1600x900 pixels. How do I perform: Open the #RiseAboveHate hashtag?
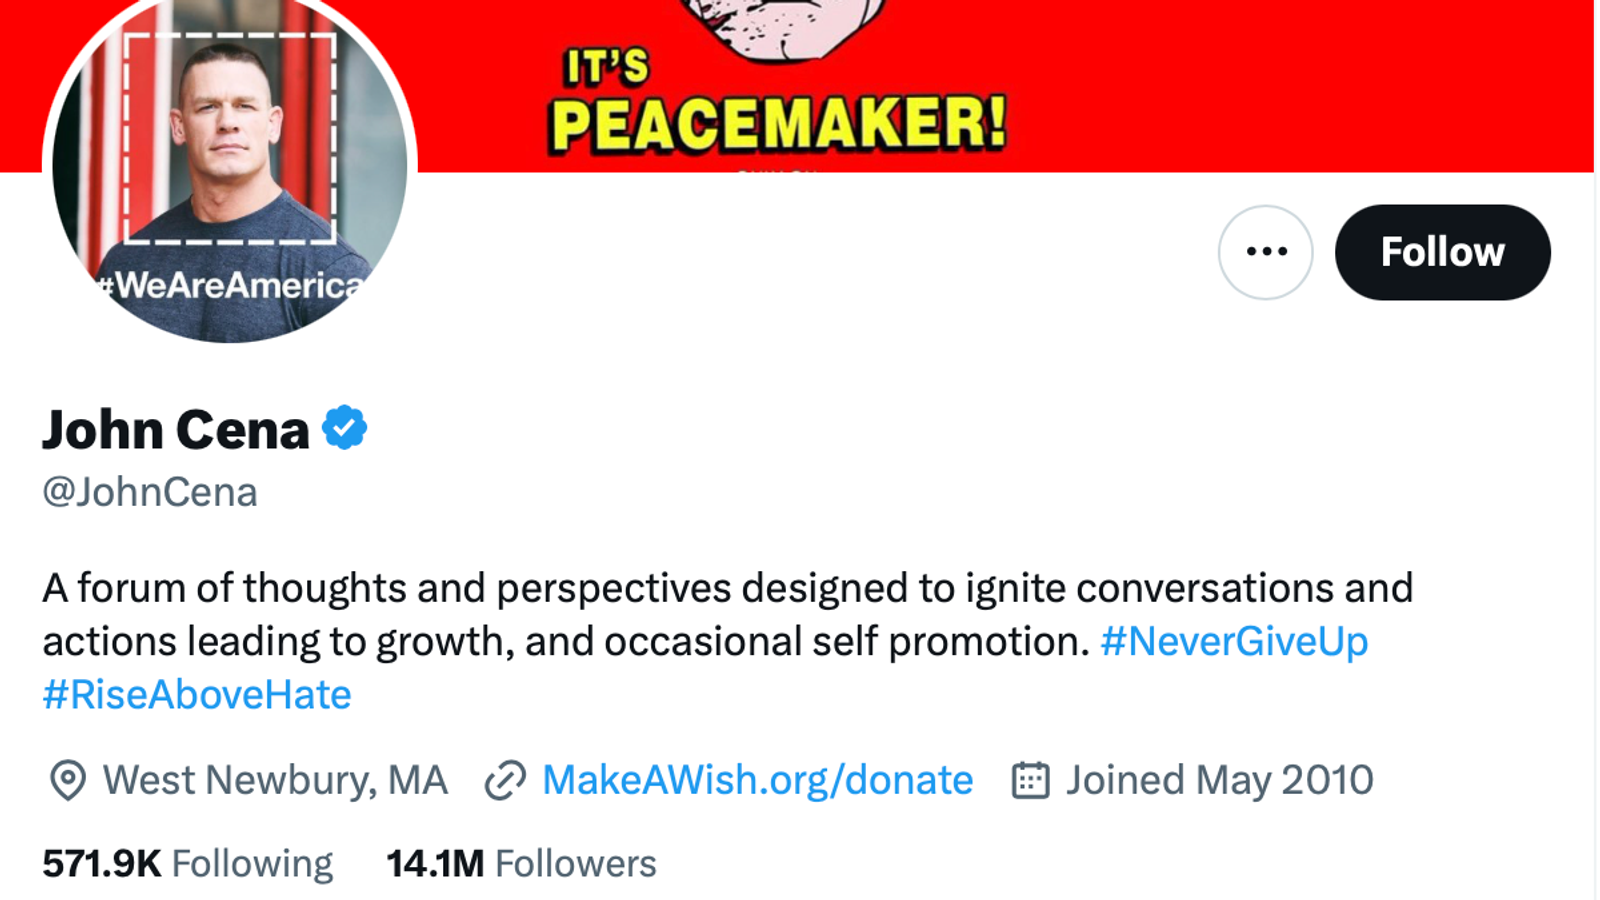tap(197, 694)
